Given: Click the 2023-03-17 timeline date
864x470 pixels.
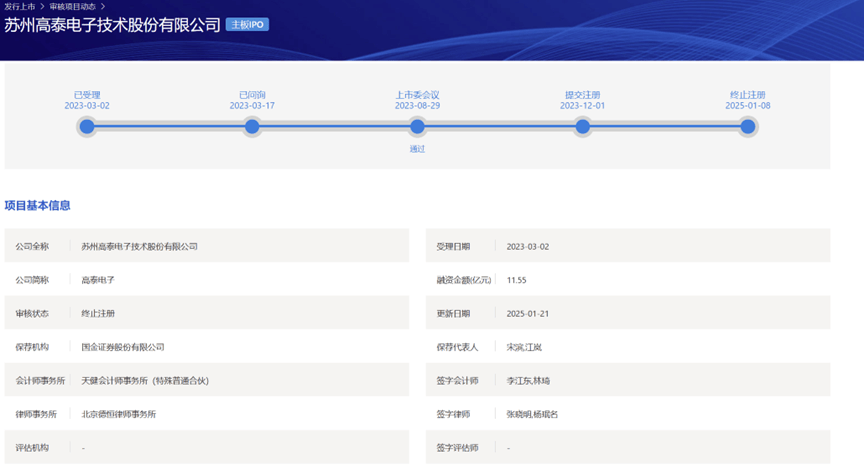Looking at the screenshot, I should tap(252, 106).
